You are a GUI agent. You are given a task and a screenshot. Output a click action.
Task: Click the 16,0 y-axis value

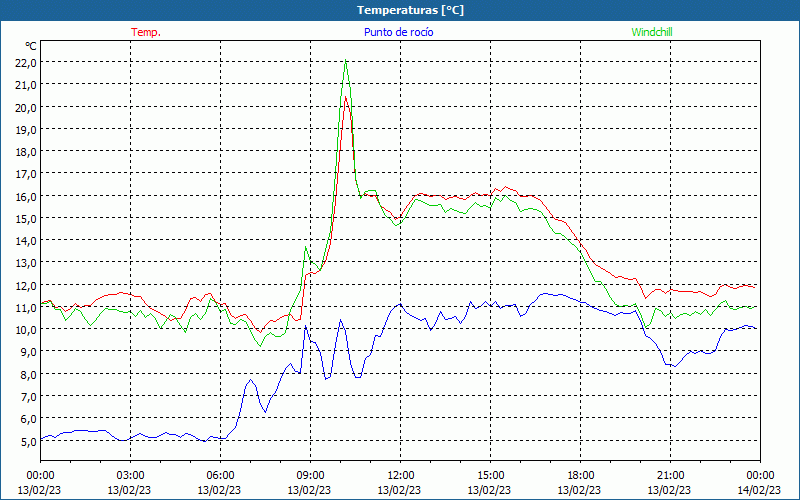pyautogui.click(x=27, y=196)
